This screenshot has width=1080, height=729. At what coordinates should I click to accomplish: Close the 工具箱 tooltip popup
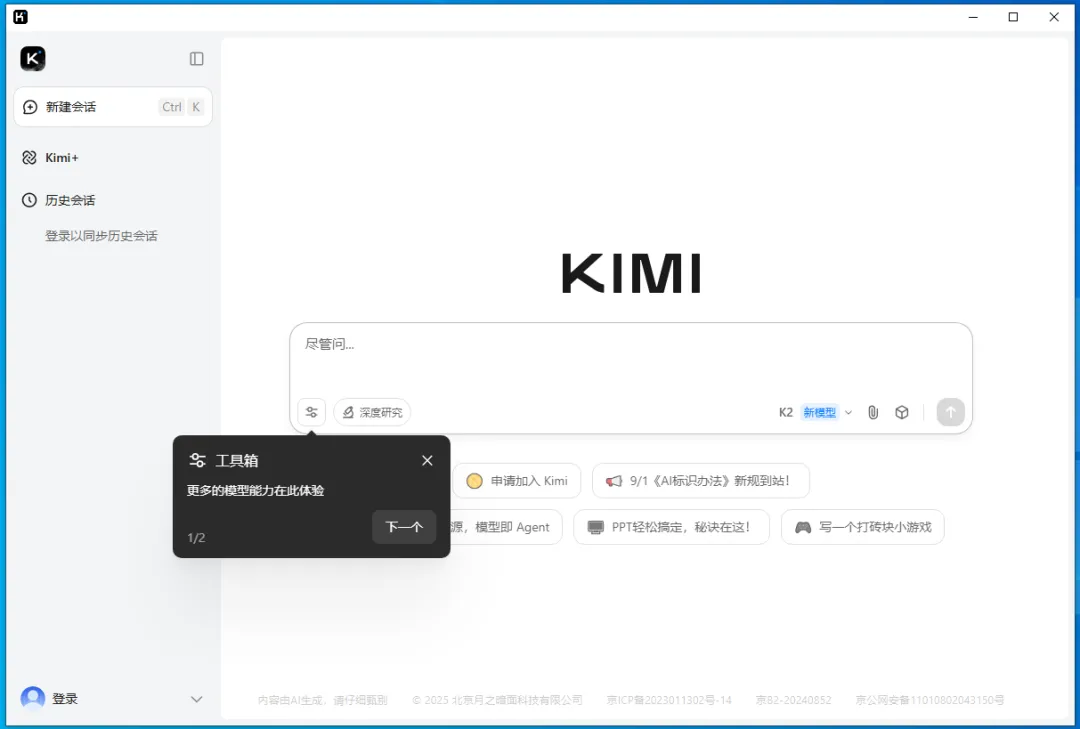coord(427,460)
